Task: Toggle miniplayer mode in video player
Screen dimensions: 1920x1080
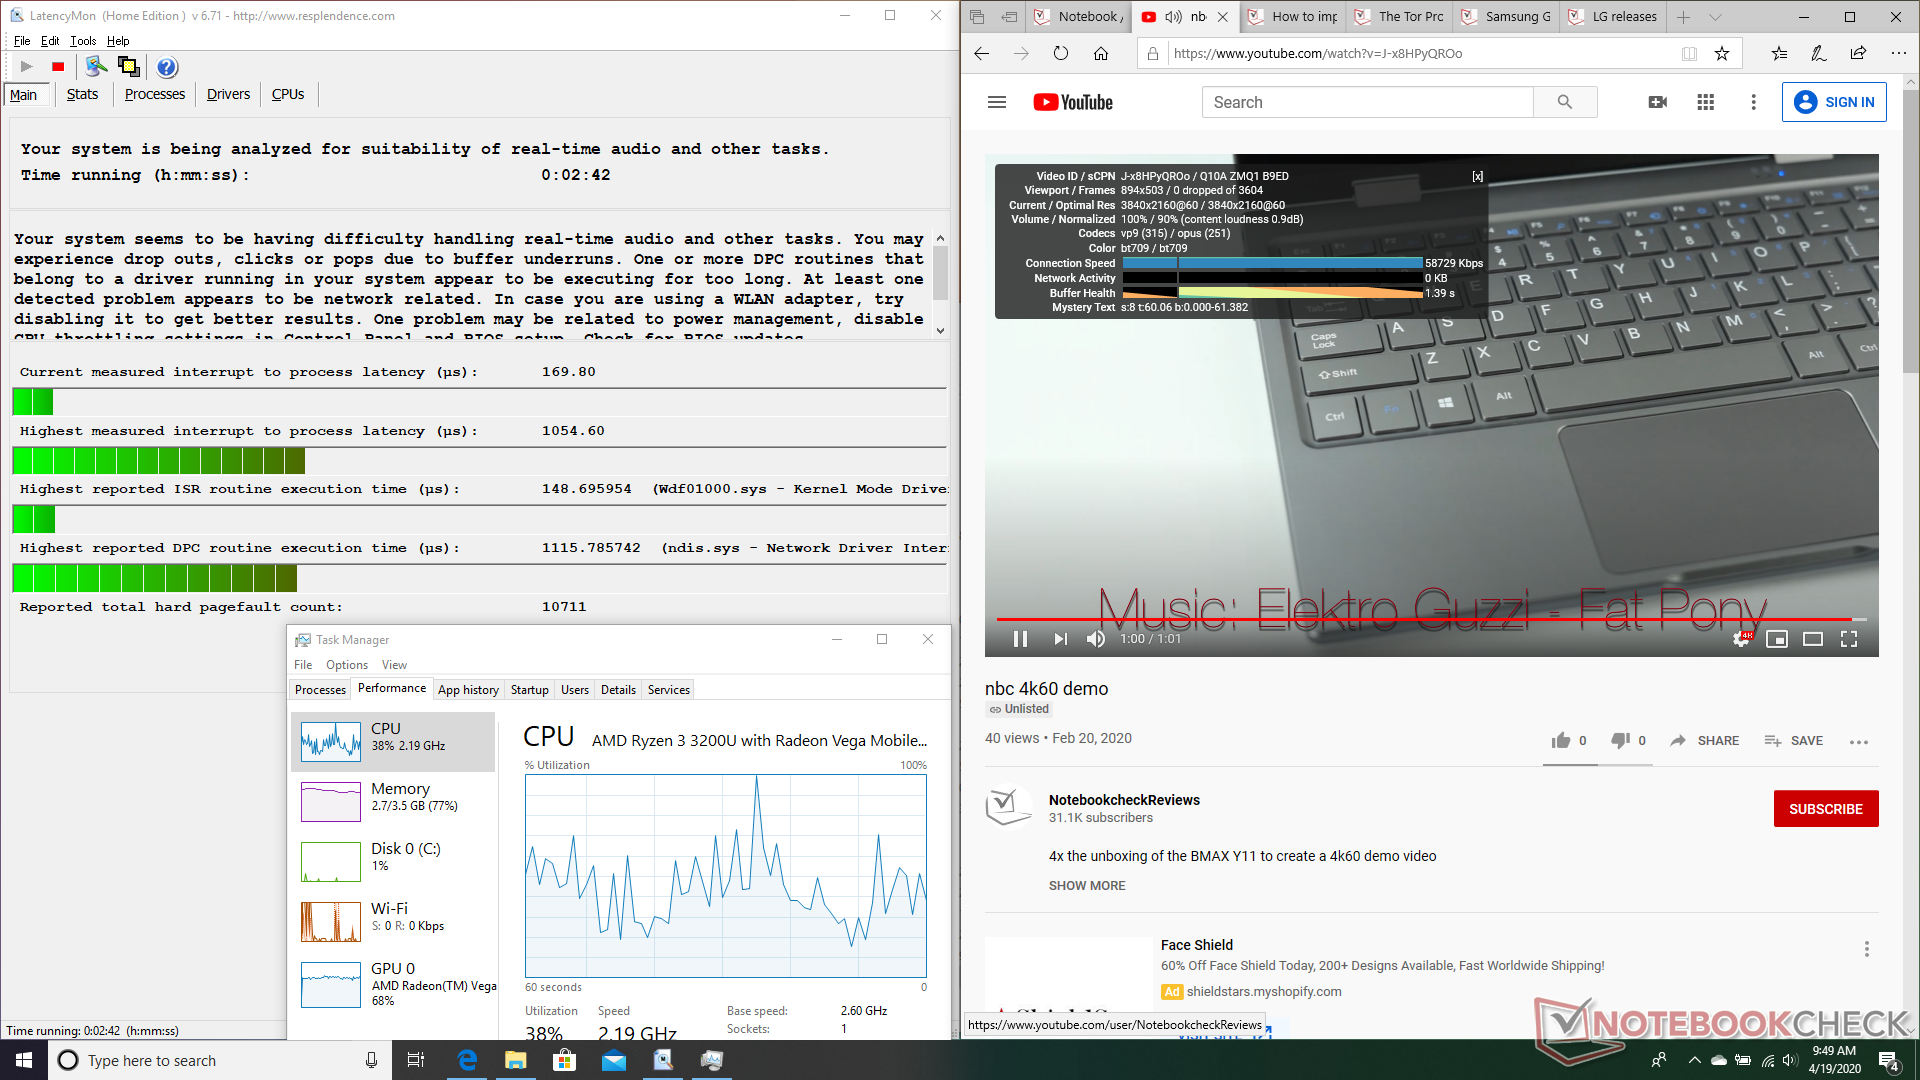Action: point(1777,639)
